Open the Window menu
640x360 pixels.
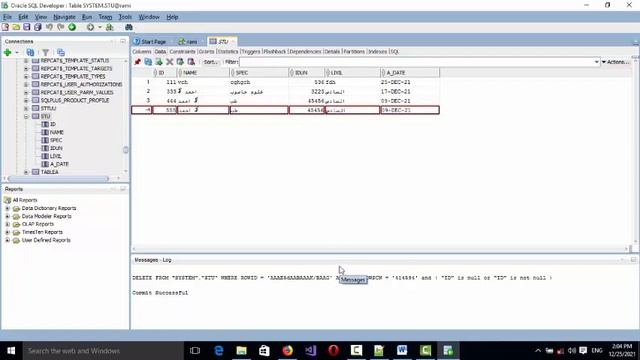[x=149, y=17]
